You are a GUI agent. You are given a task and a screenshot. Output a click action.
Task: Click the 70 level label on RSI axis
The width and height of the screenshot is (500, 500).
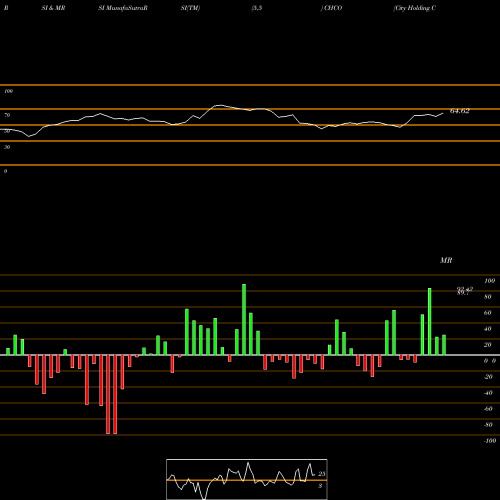click(7, 115)
